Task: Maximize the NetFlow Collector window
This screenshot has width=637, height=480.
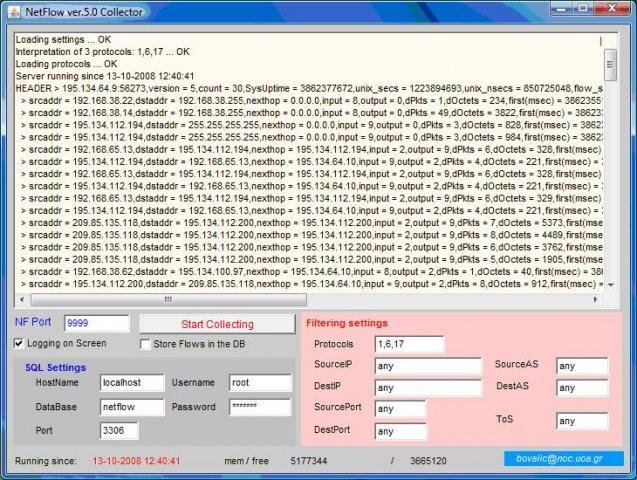Action: [x=583, y=9]
